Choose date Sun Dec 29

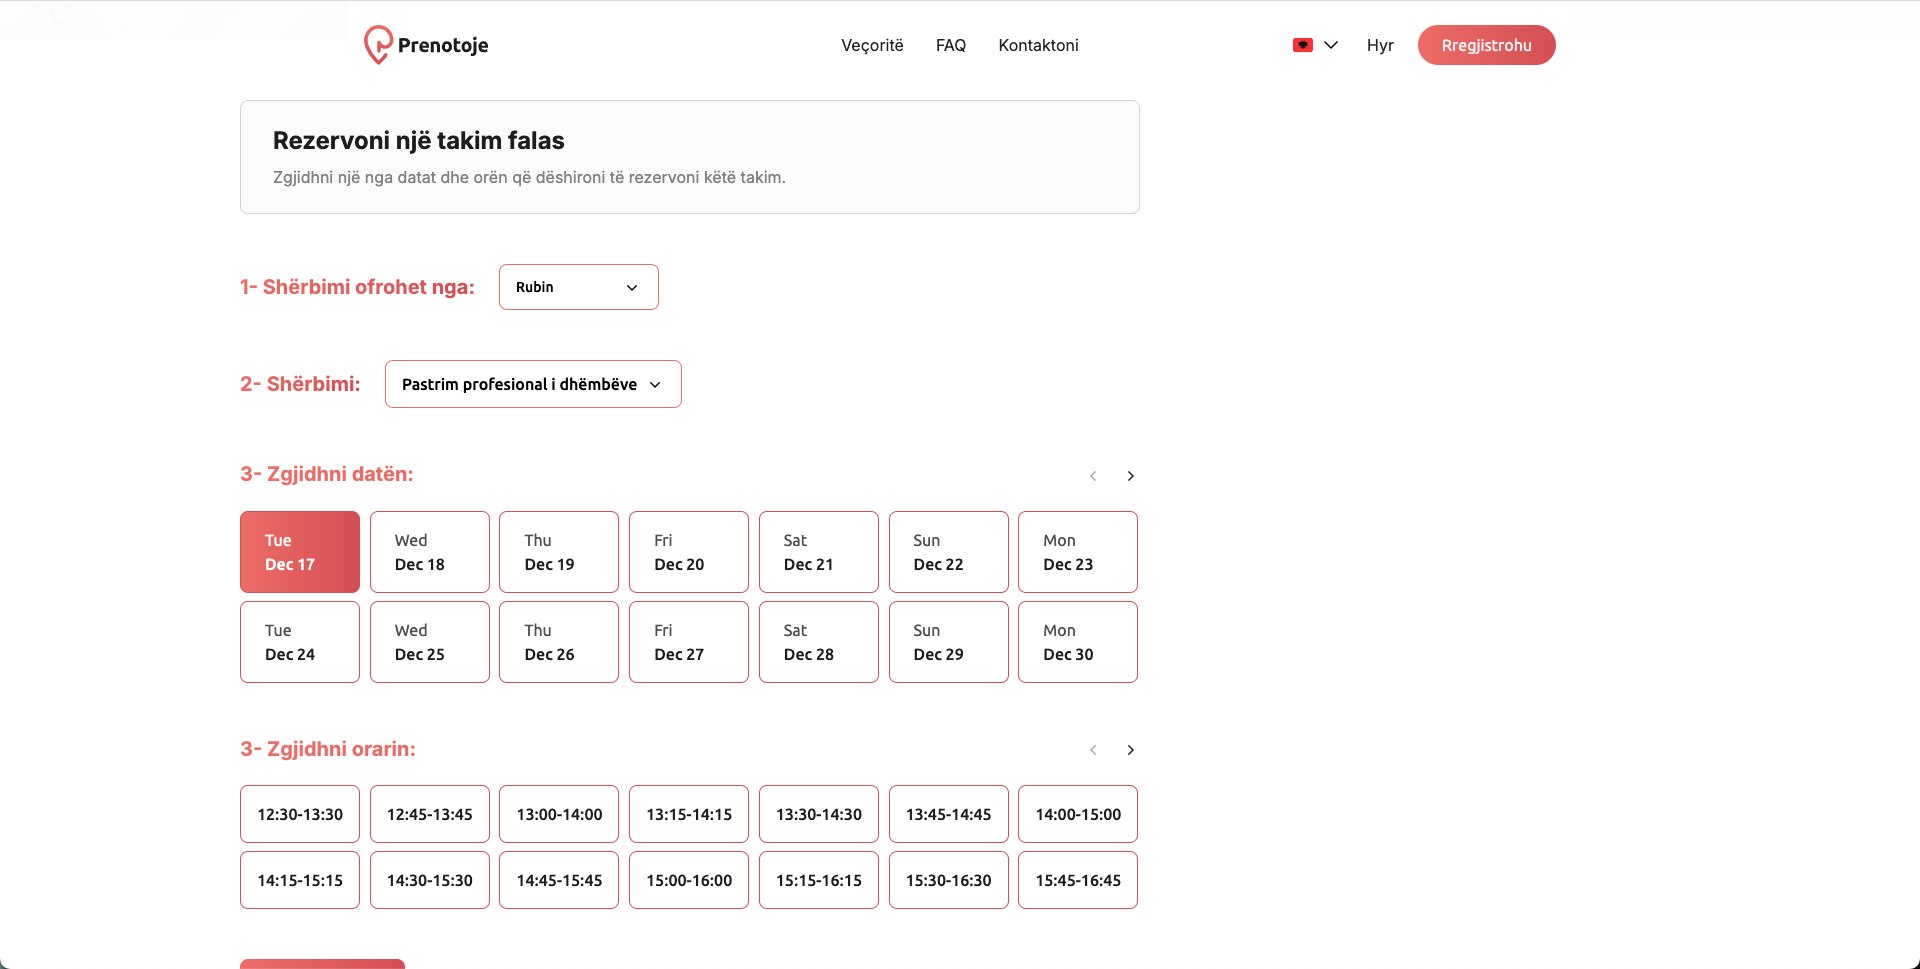pos(949,642)
